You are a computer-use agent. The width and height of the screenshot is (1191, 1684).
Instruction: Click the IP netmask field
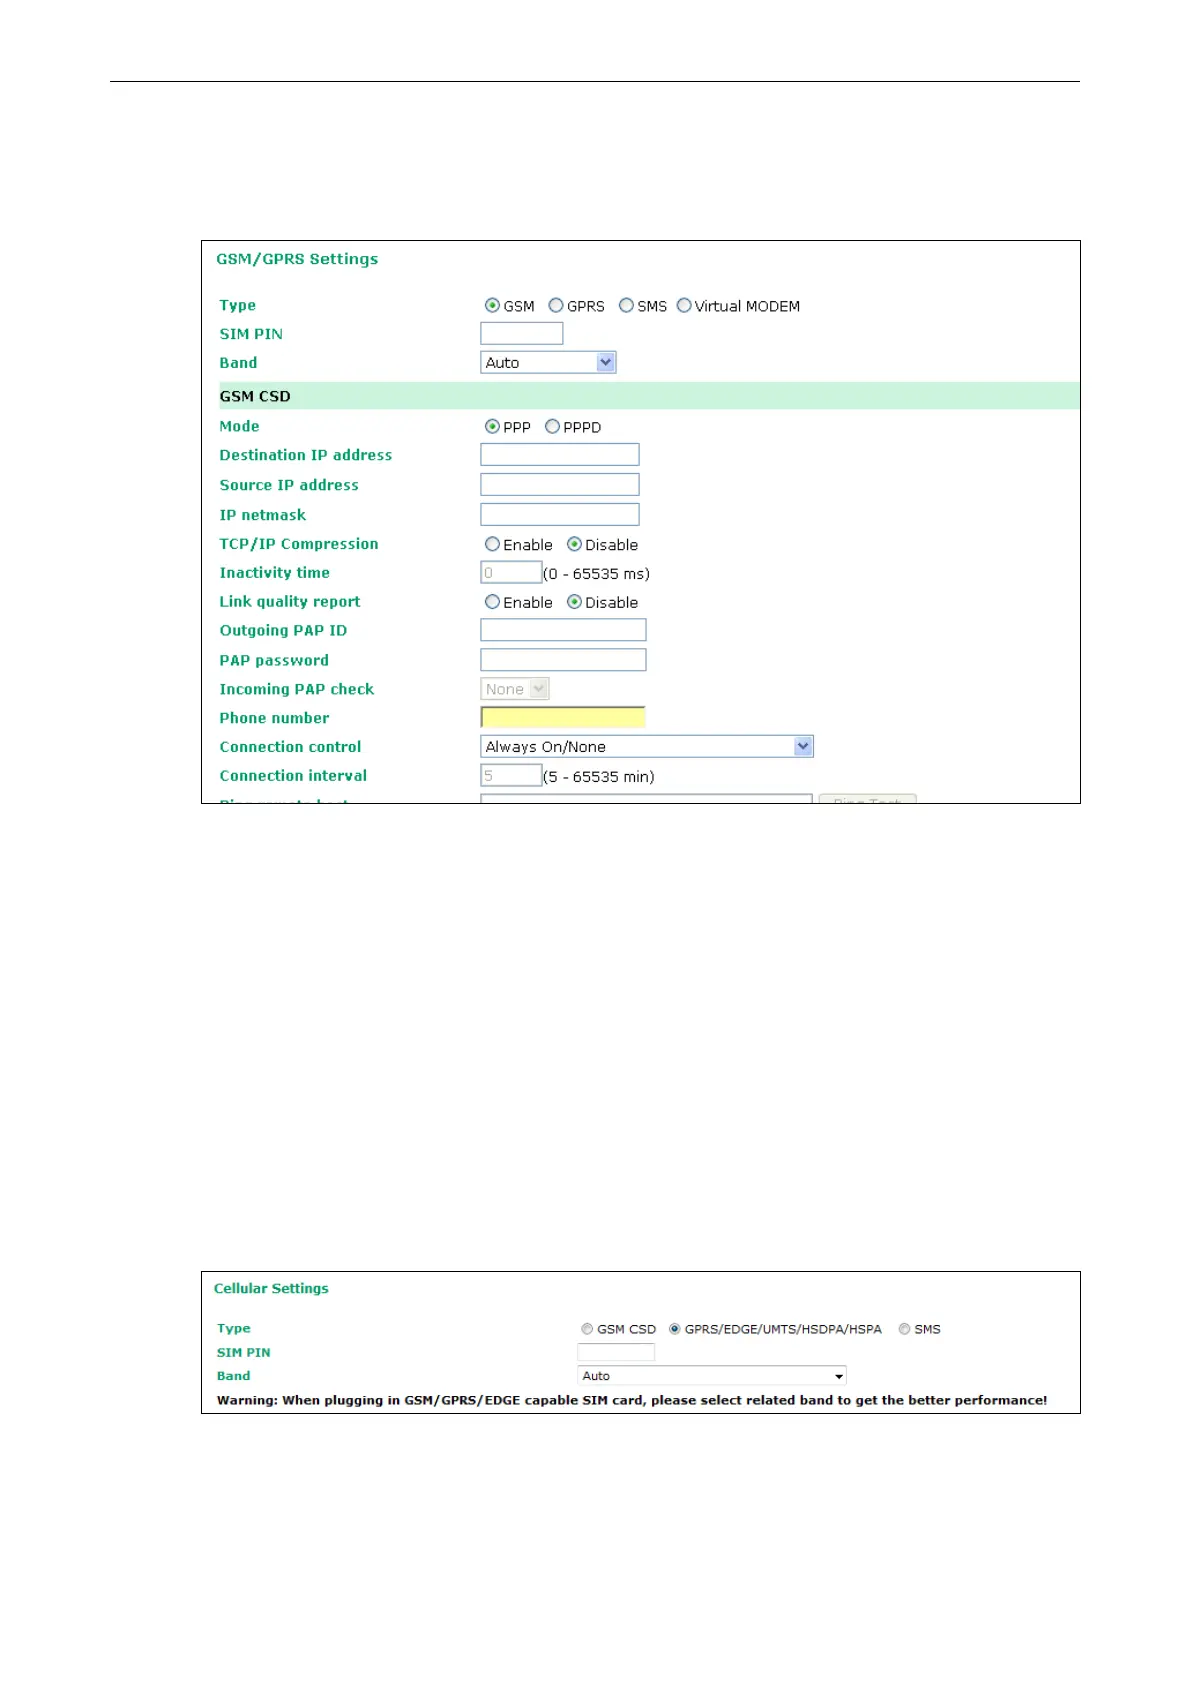click(560, 515)
